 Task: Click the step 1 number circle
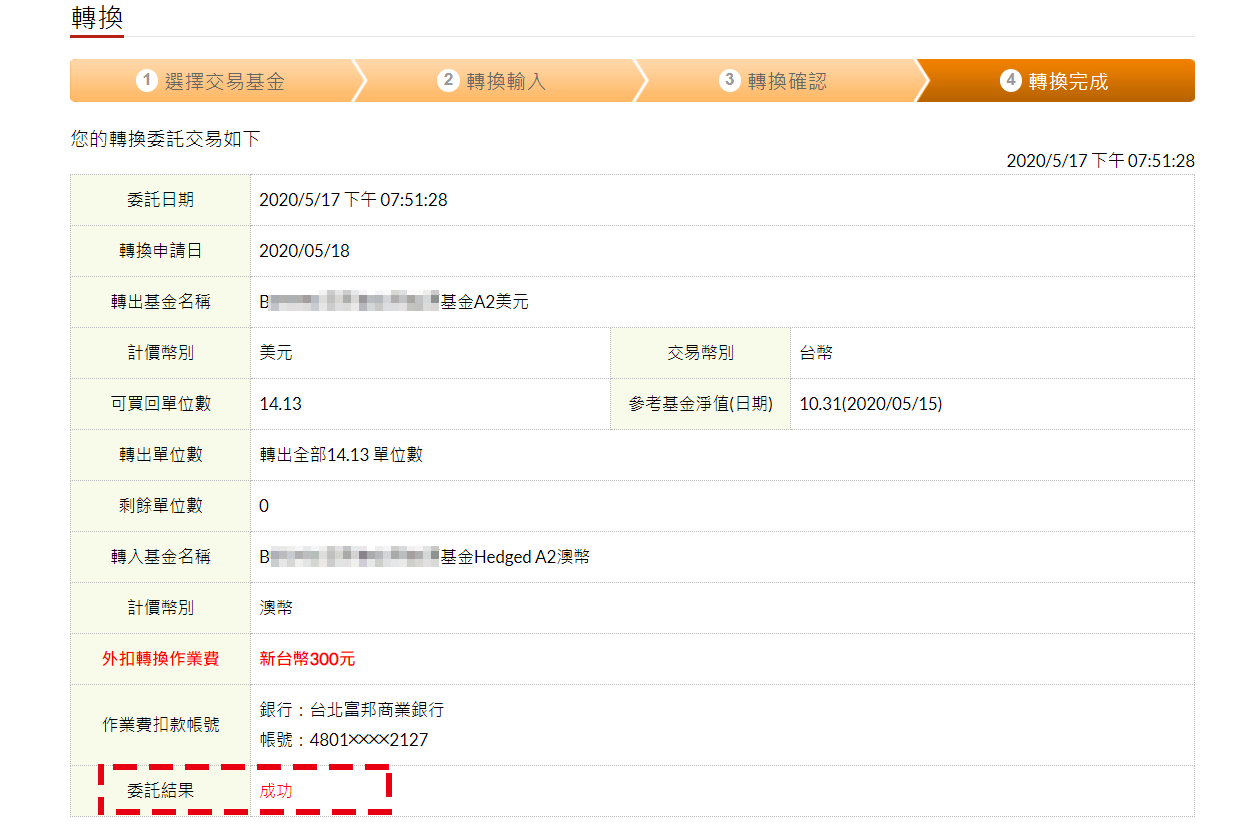click(147, 81)
